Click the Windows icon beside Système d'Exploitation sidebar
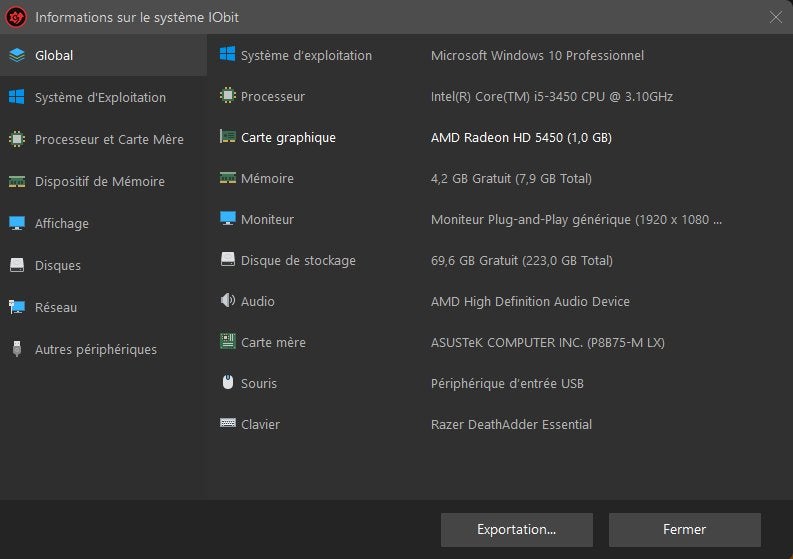 (x=17, y=97)
